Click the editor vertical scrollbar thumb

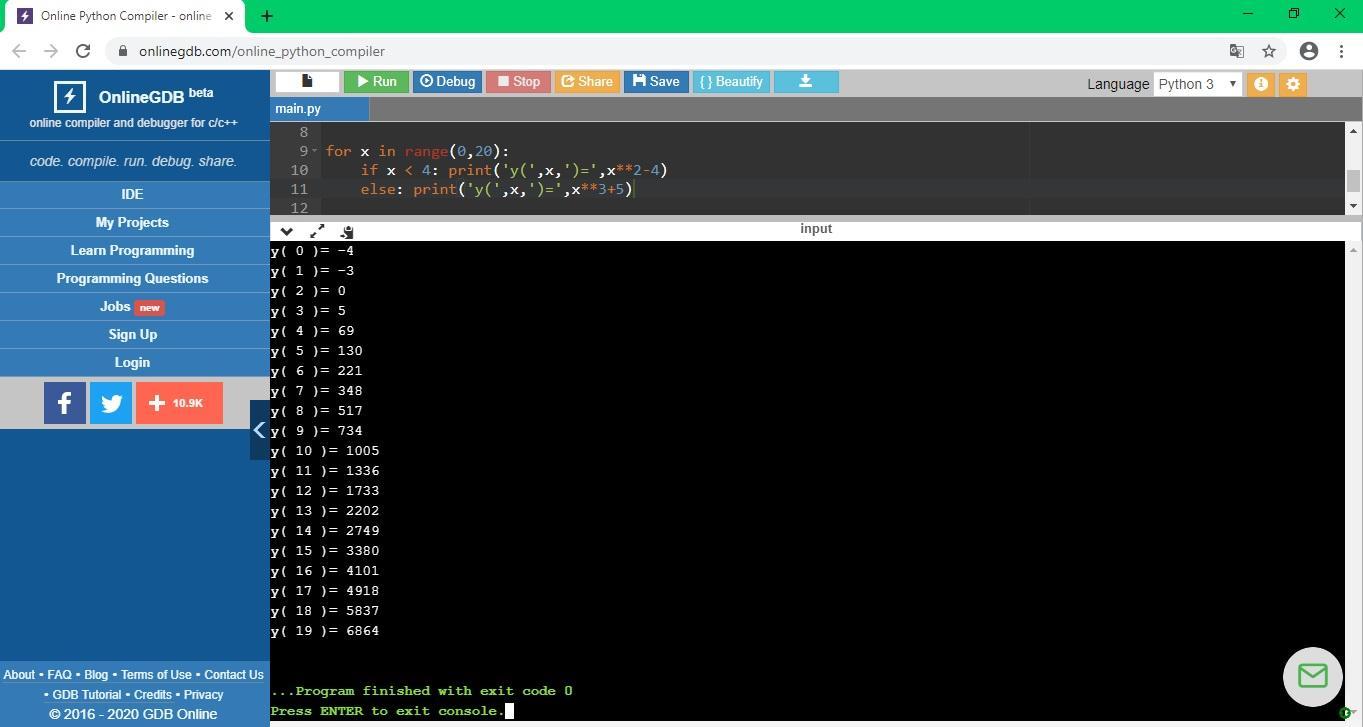click(1353, 181)
